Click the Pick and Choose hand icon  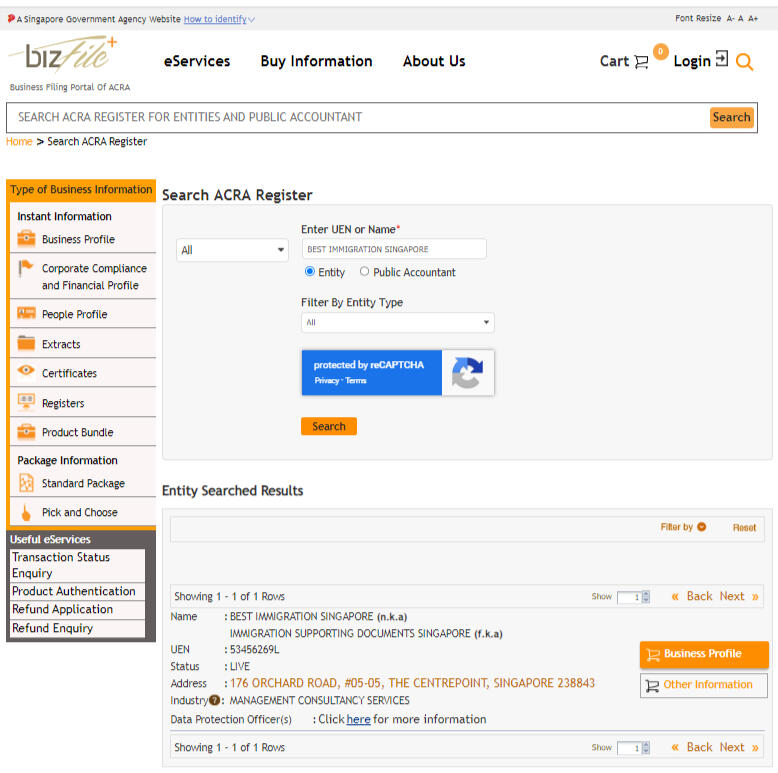click(x=26, y=513)
